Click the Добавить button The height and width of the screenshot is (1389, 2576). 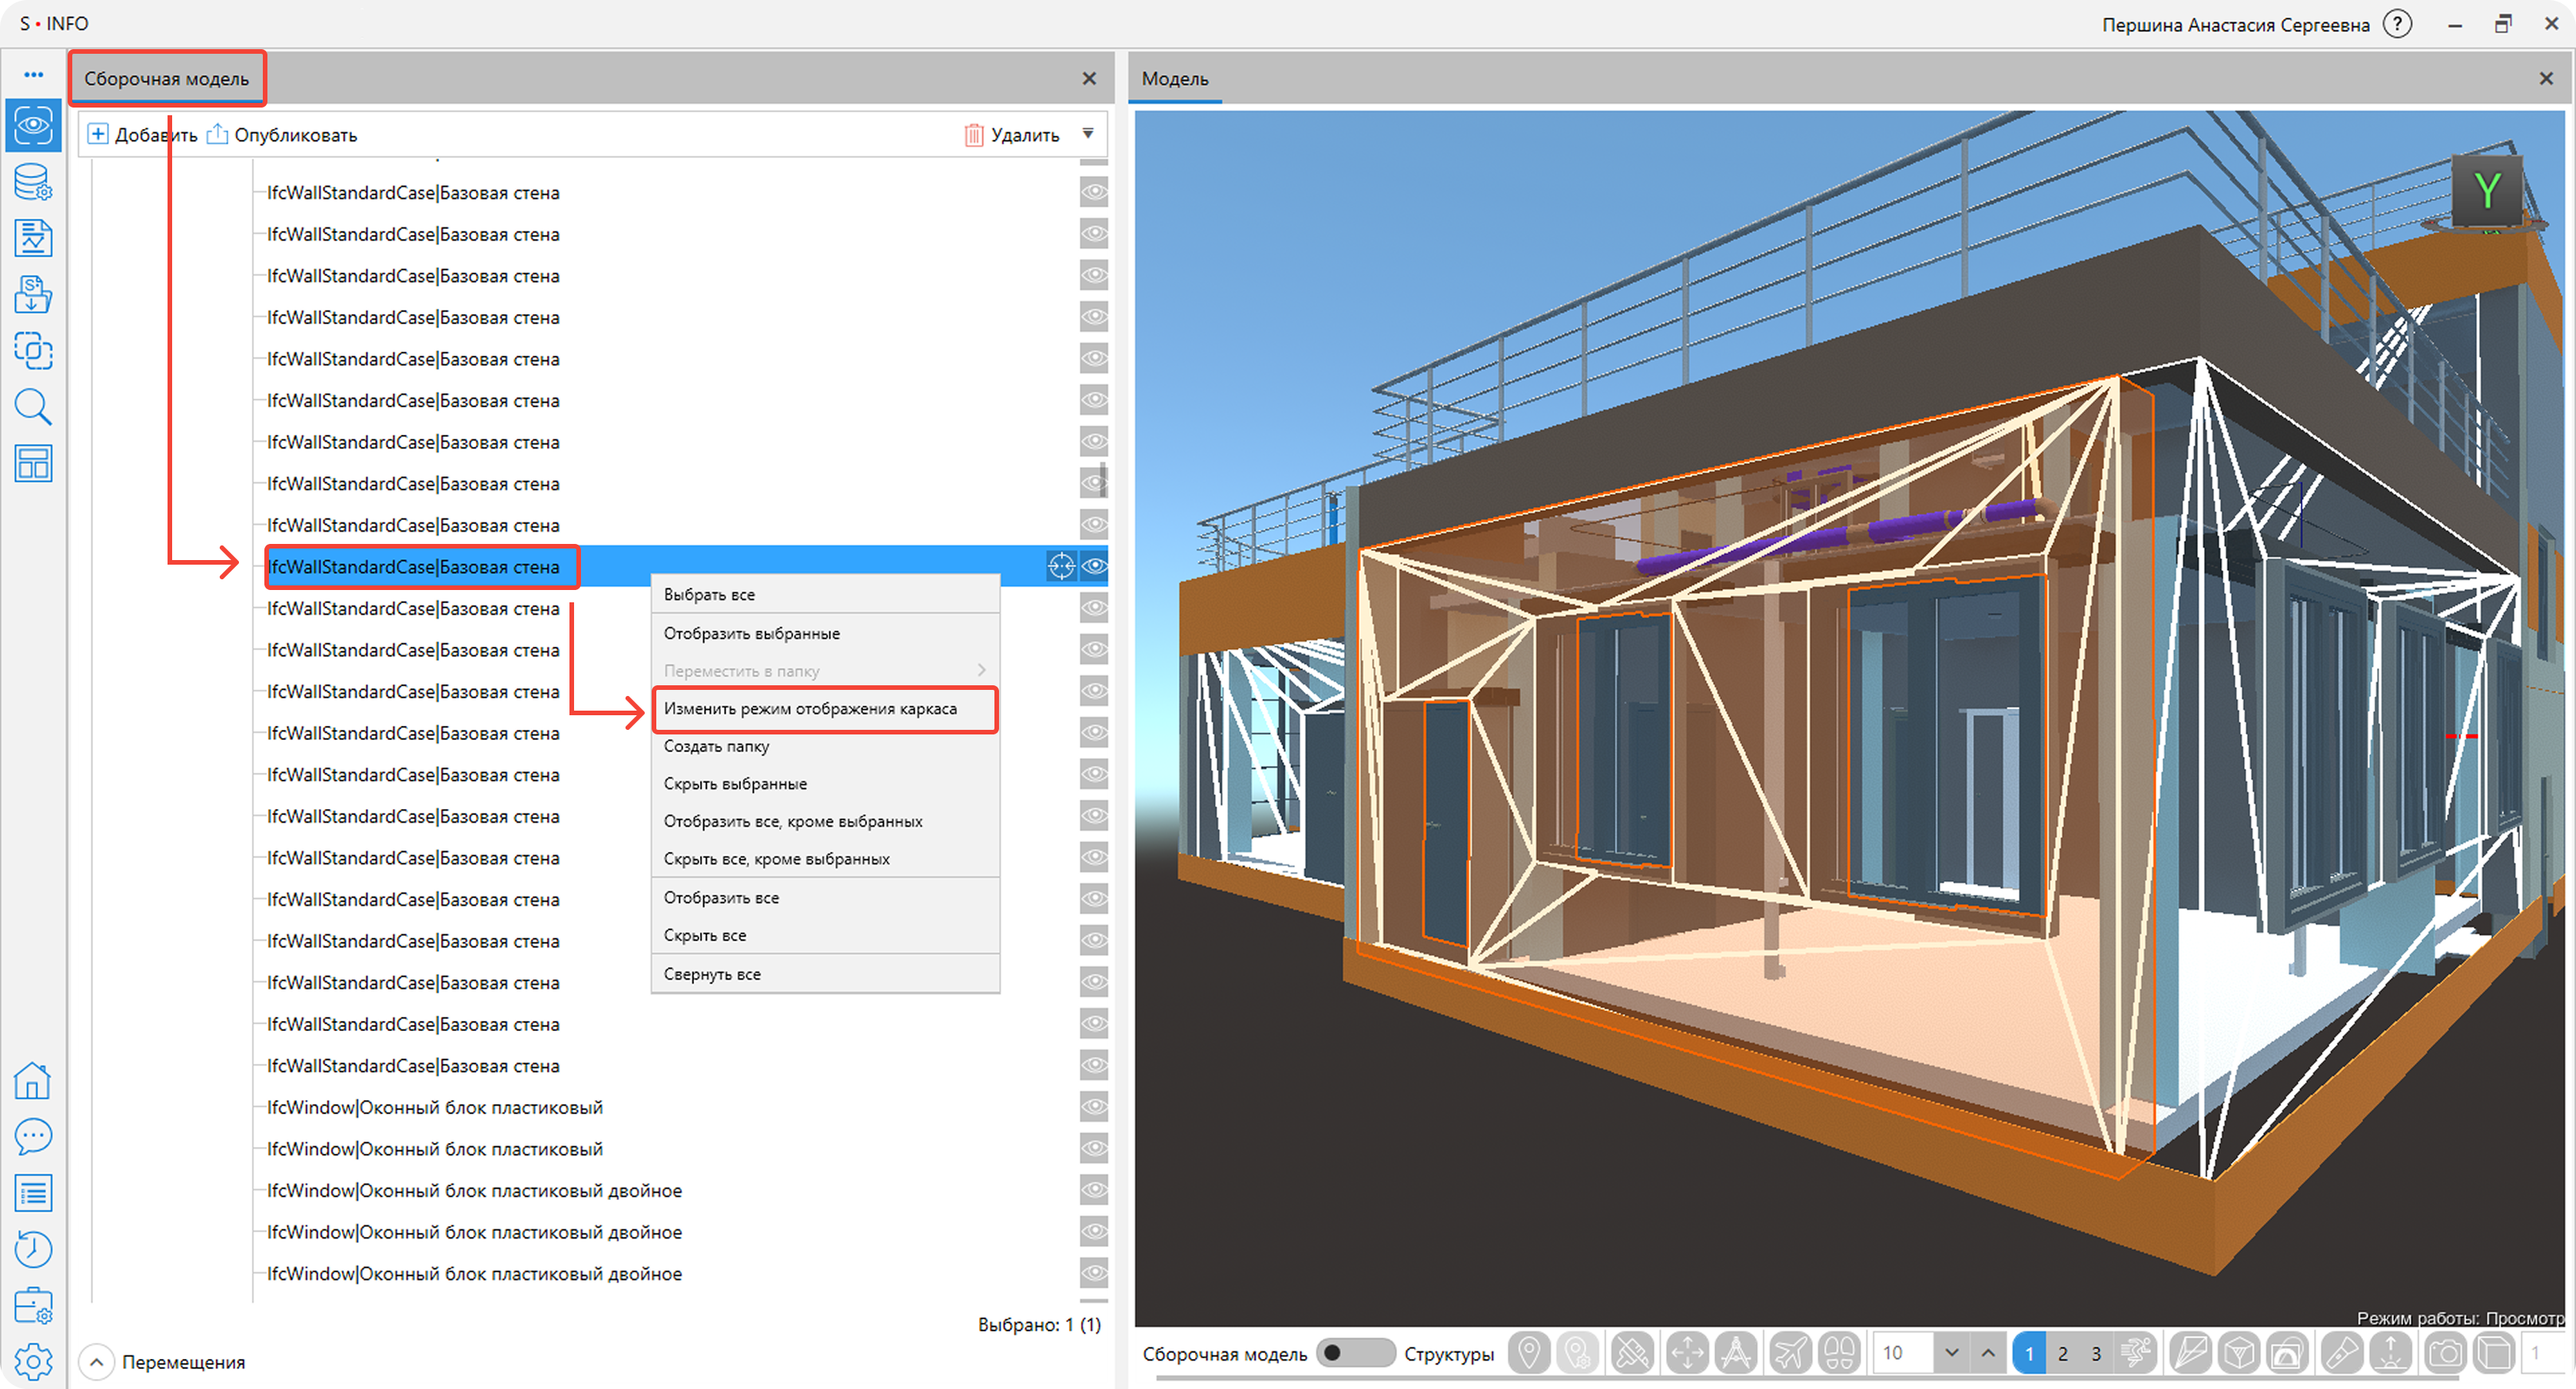click(x=142, y=135)
